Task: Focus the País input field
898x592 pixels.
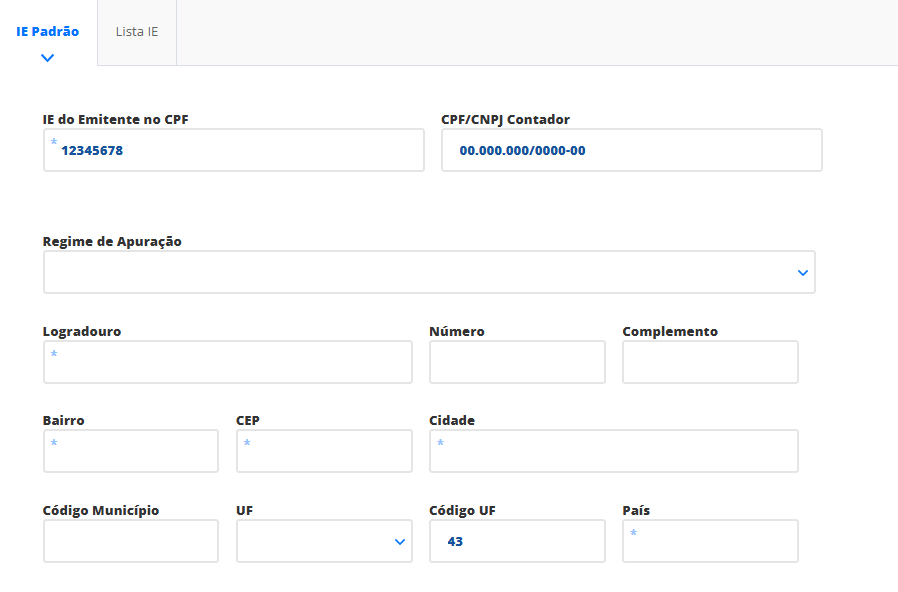Action: tap(710, 541)
